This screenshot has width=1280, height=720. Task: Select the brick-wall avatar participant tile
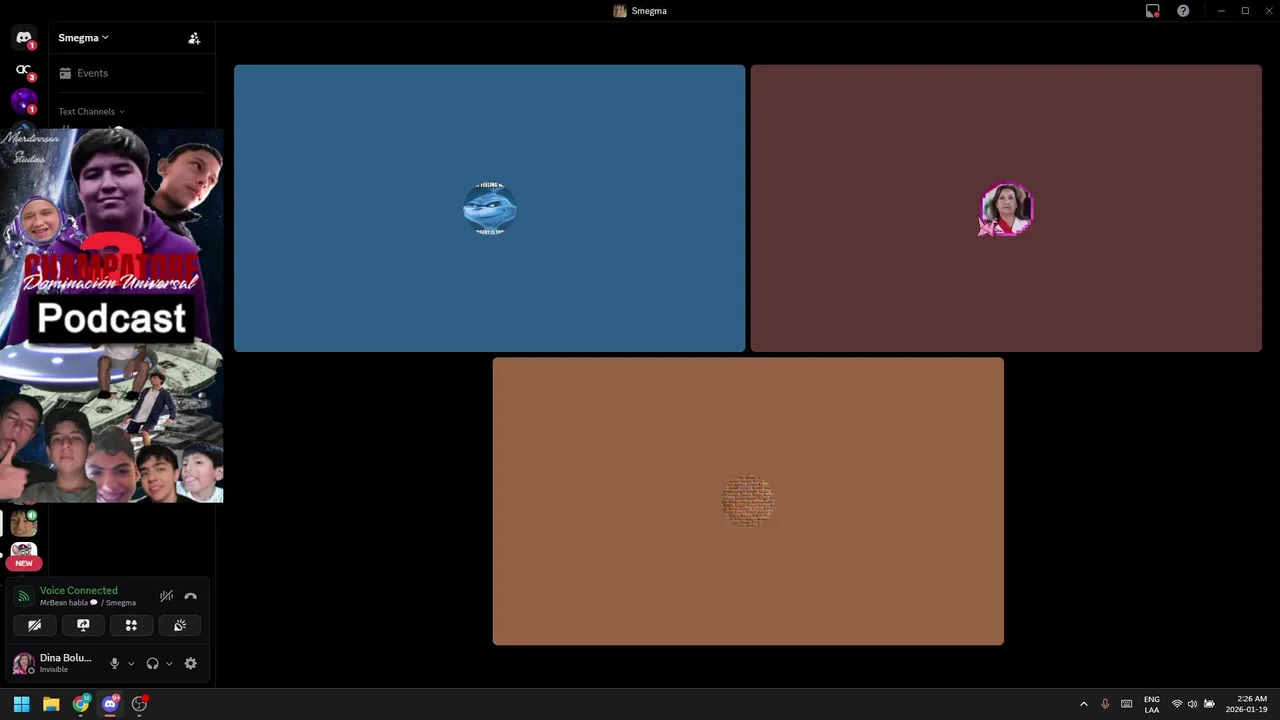pos(748,501)
